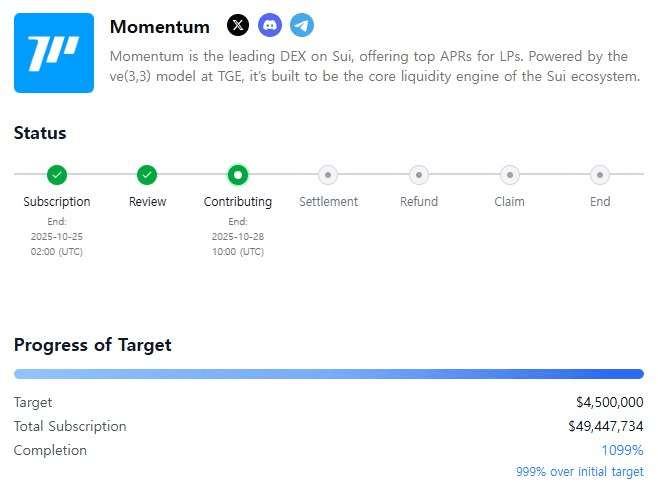Select the Momentum project title
Screen dimensions: 658x492
[x=160, y=27]
